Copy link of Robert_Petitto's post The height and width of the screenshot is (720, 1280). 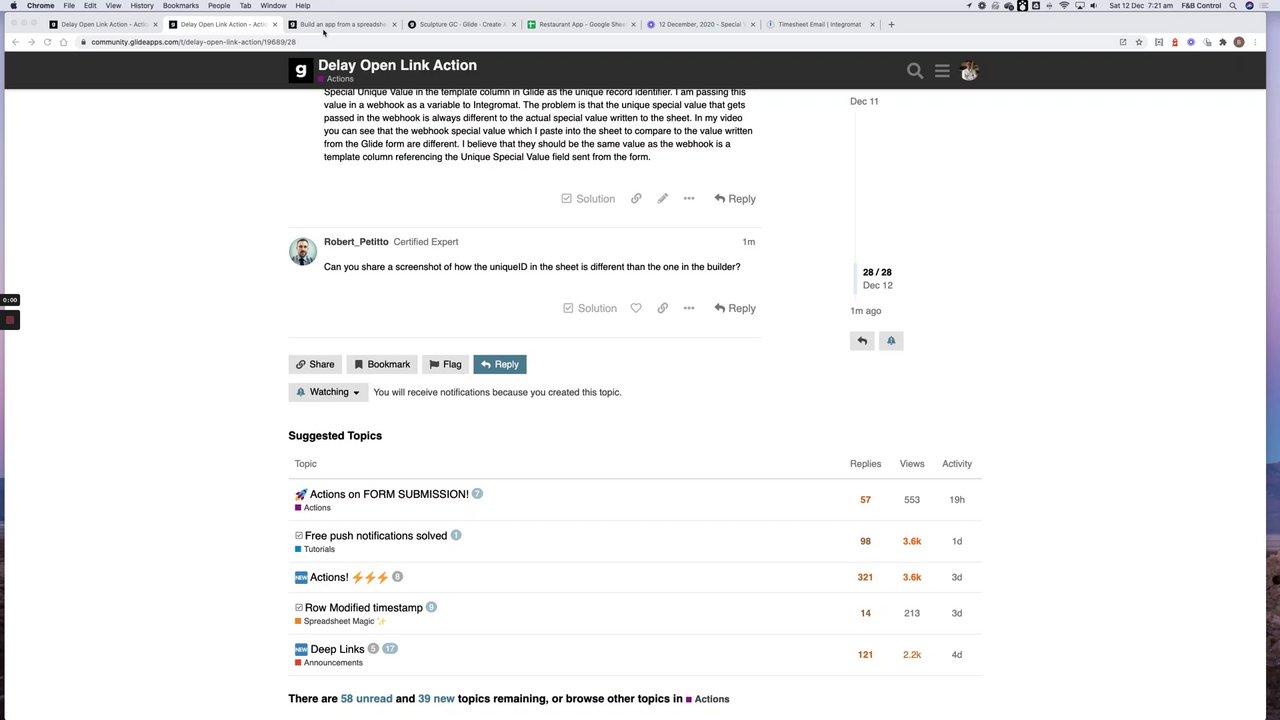(662, 308)
